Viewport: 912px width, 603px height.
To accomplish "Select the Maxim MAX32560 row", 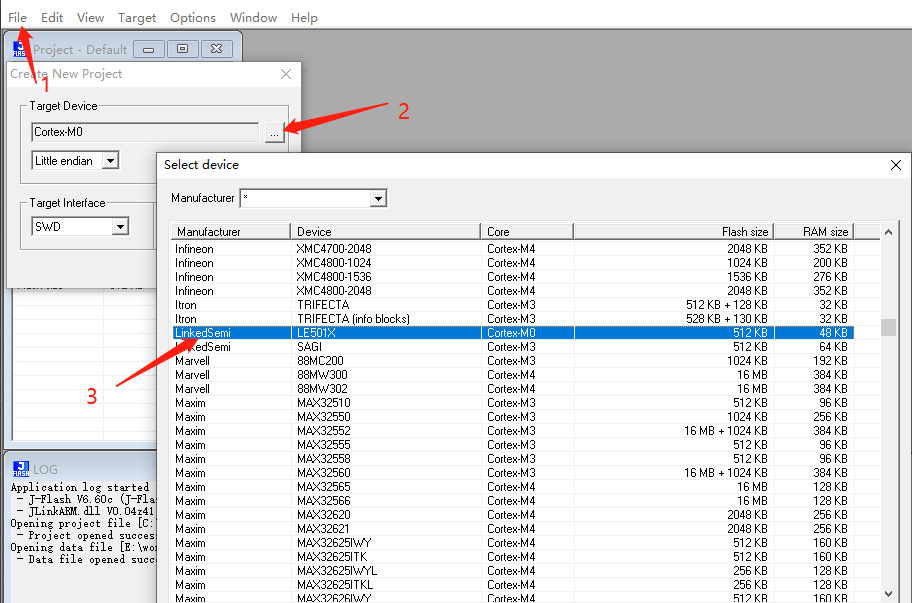I will pyautogui.click(x=514, y=473).
